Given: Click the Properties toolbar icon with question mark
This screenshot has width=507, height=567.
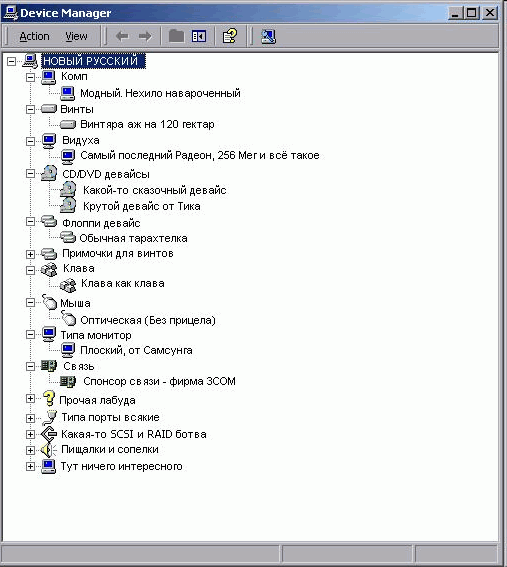Looking at the screenshot, I should pyautogui.click(x=230, y=36).
